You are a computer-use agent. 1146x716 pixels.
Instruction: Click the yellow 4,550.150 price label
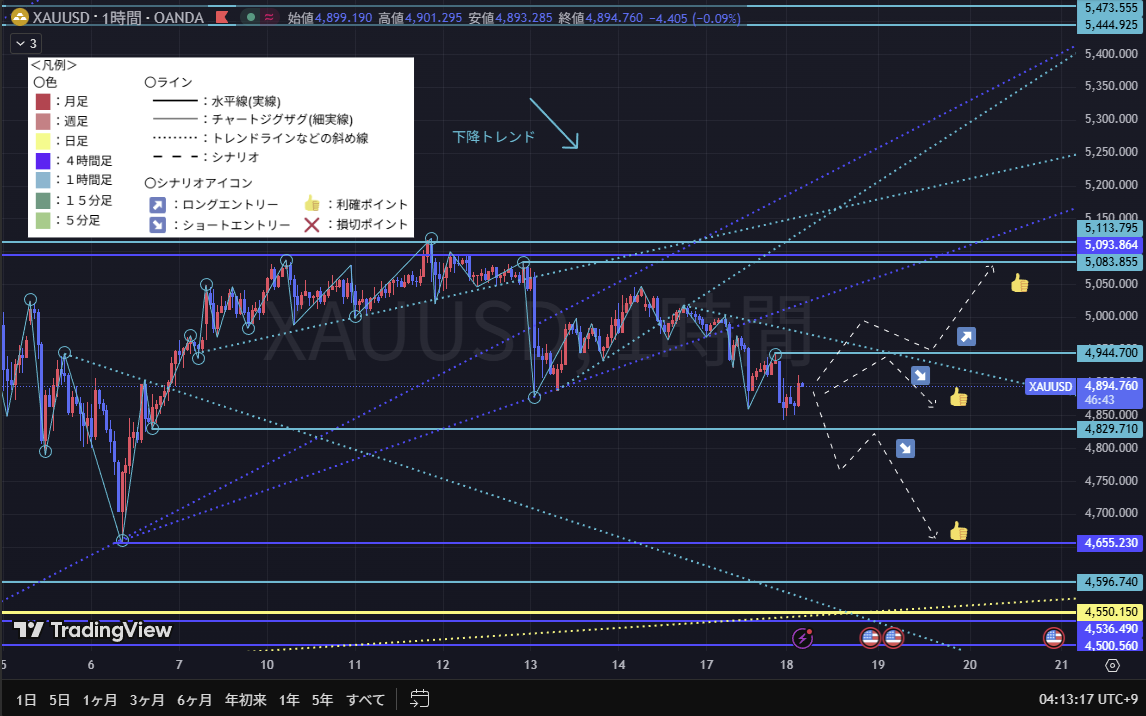pyautogui.click(x=1110, y=611)
